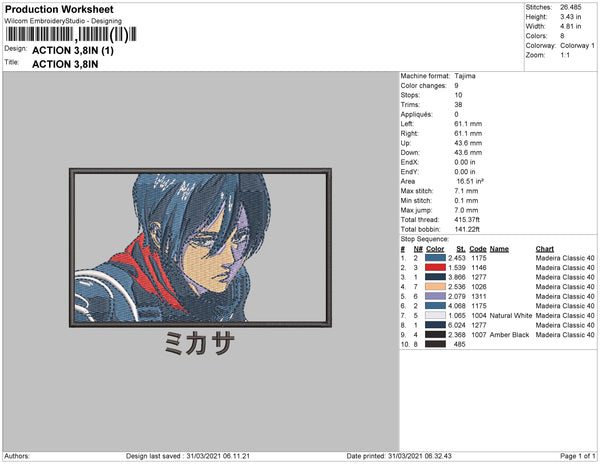Click the 'Authors:' footer label

[x=17, y=456]
